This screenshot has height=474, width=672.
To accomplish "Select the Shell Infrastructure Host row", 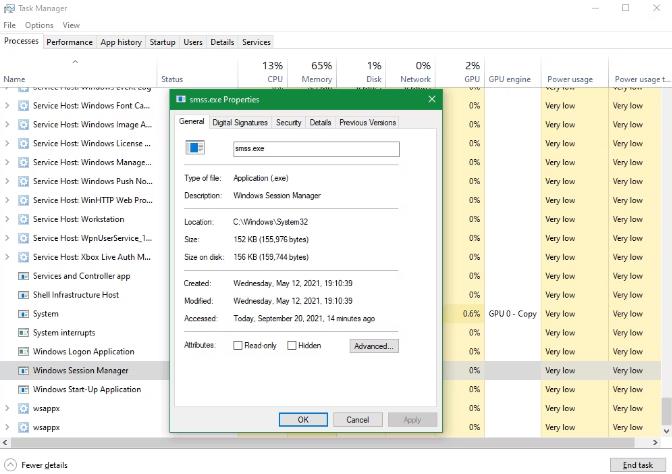I will coord(85,295).
